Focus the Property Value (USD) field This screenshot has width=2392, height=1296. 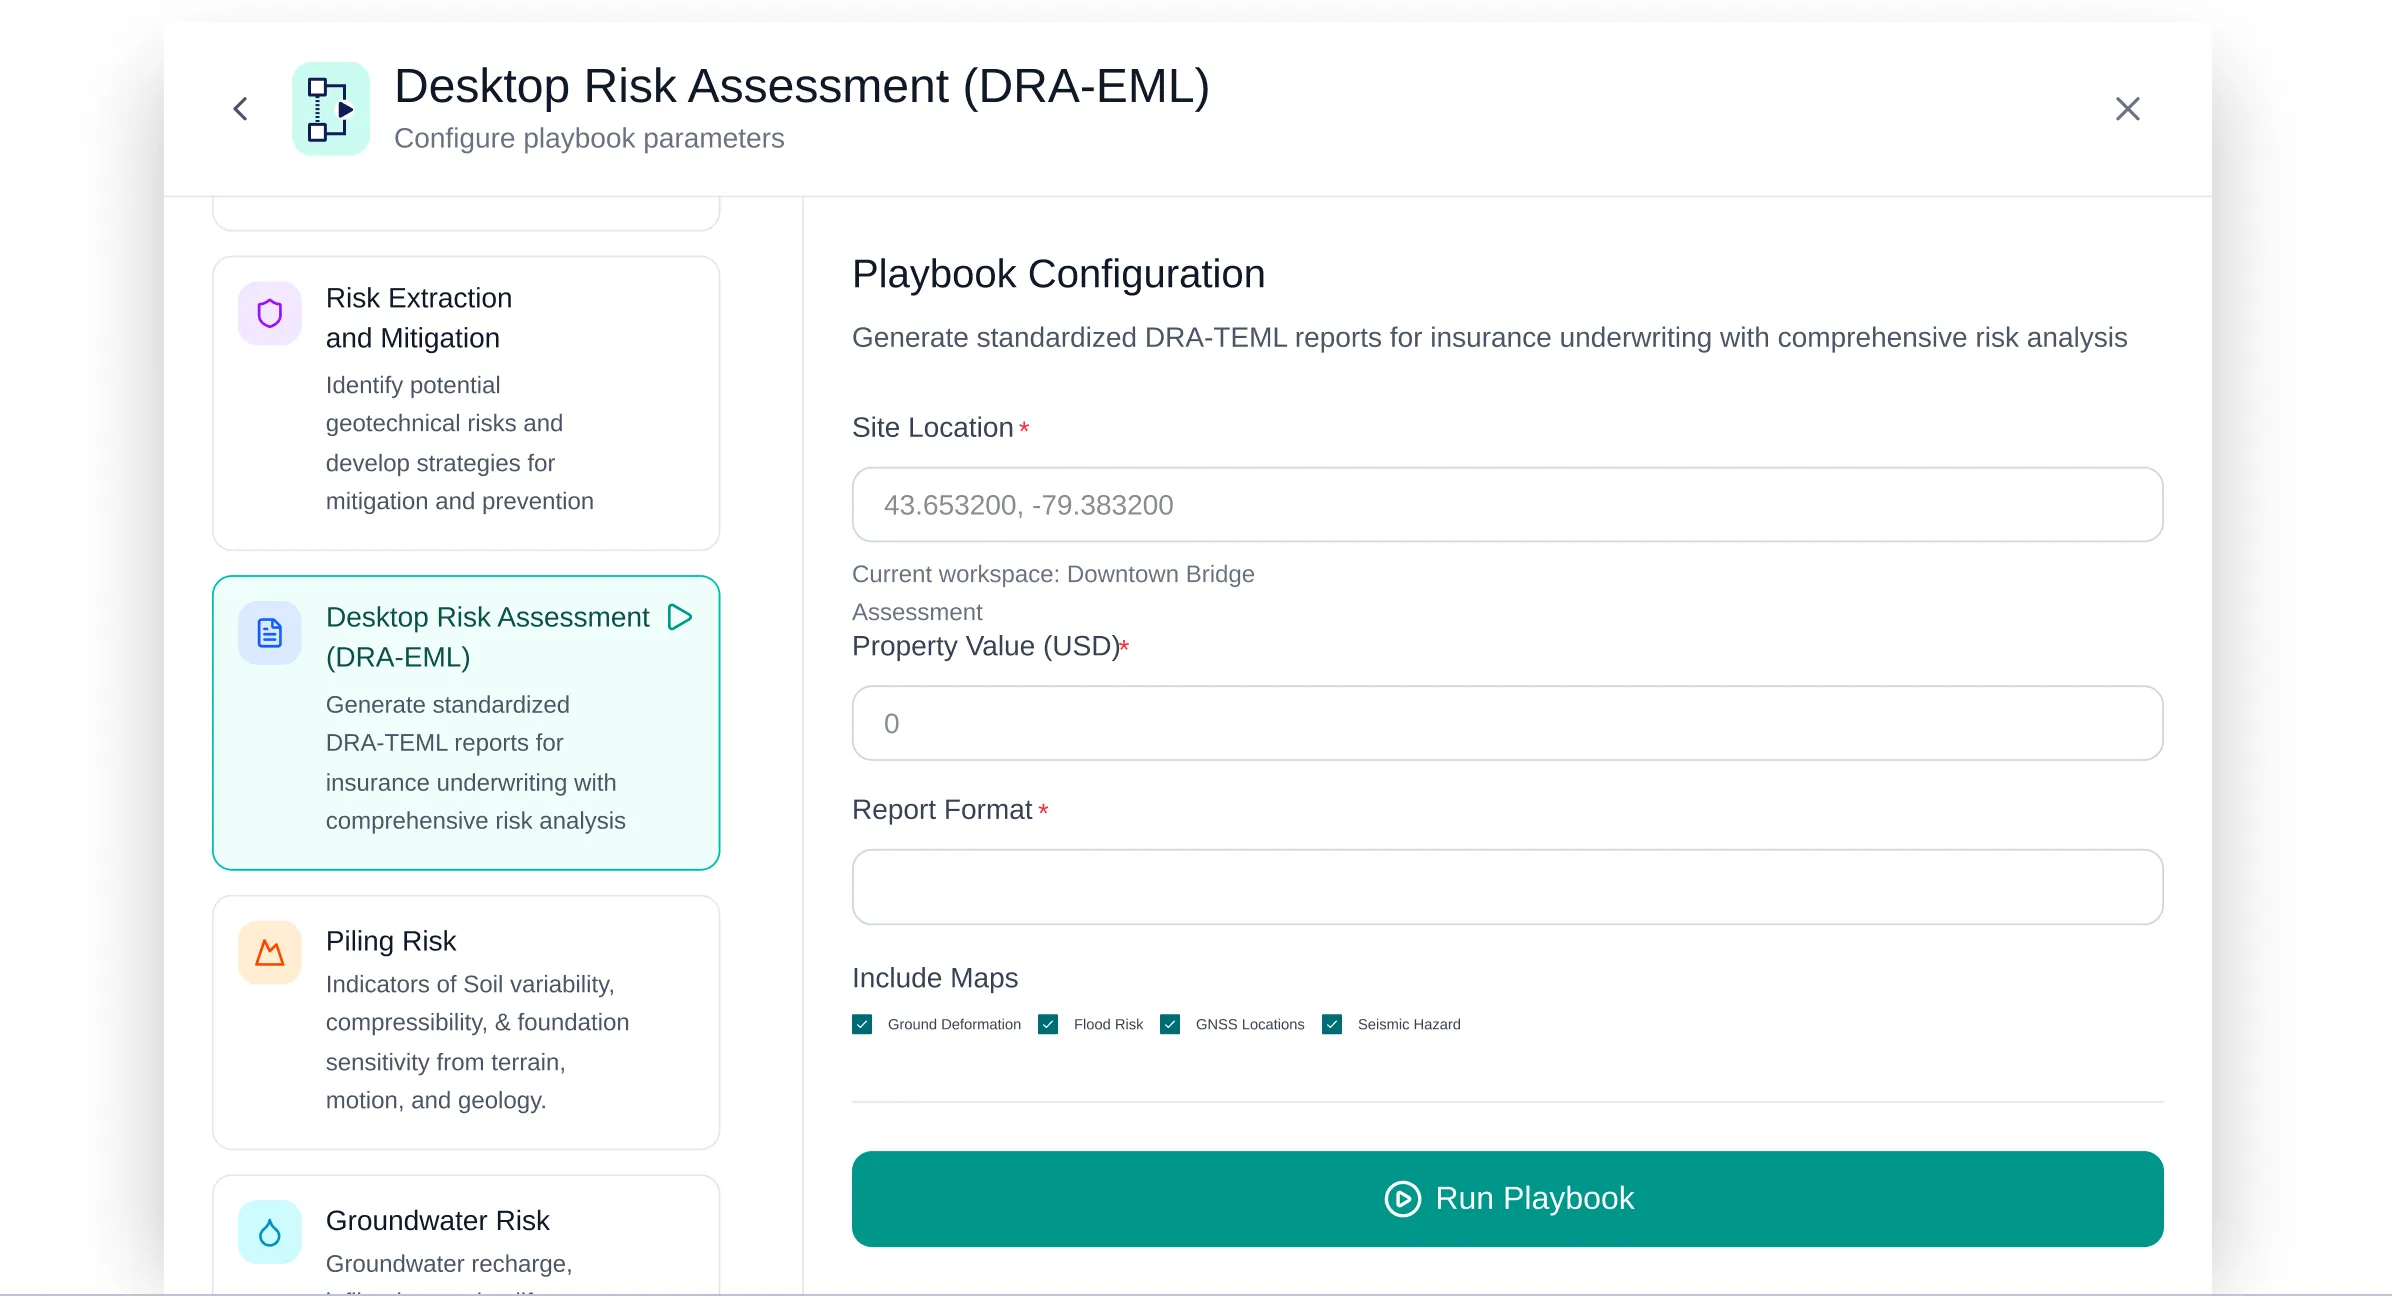click(x=1507, y=723)
